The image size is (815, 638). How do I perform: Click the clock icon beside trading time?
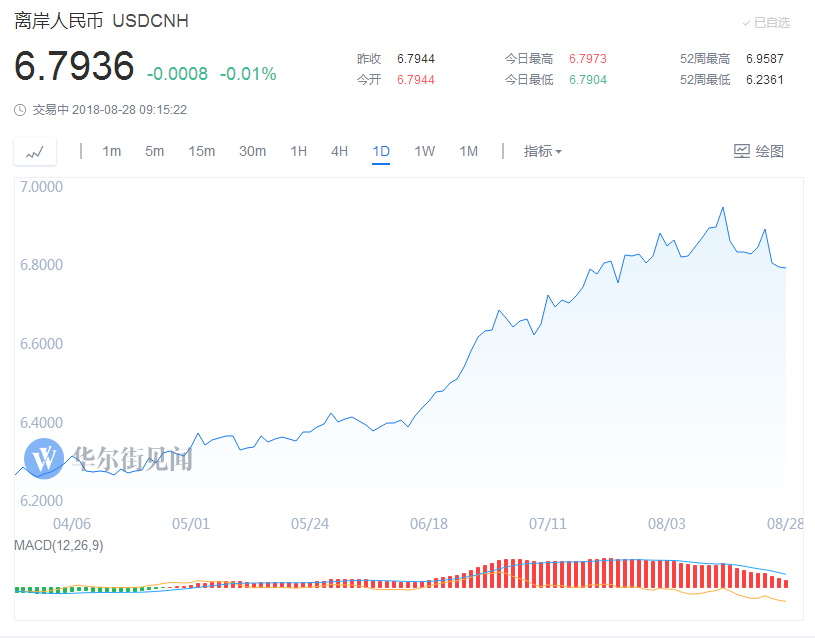click(x=21, y=110)
